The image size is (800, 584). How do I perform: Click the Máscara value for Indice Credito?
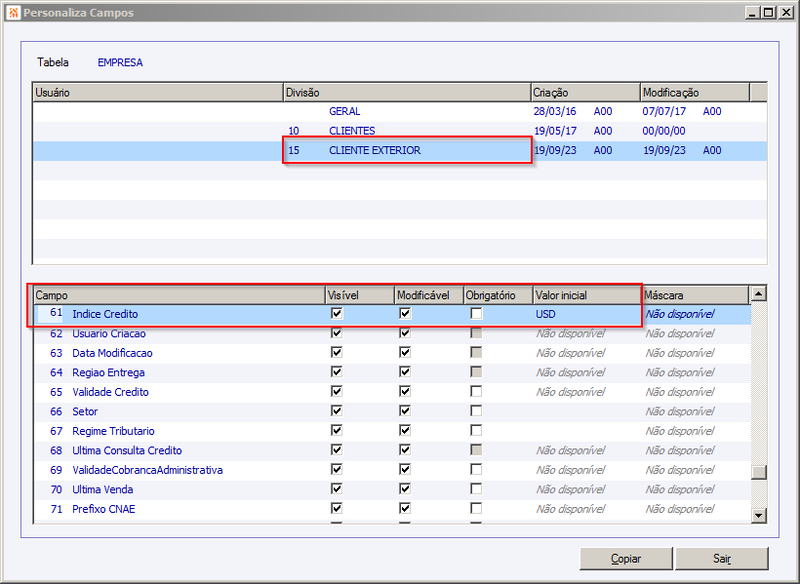pyautogui.click(x=680, y=314)
